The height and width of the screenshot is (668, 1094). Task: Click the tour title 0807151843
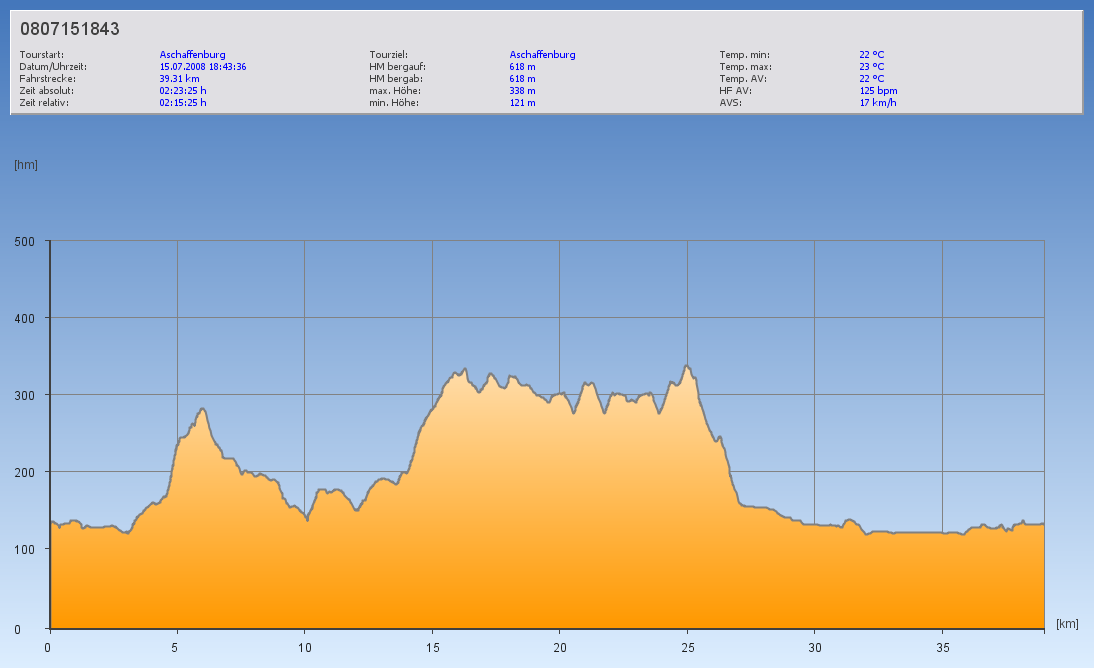point(70,30)
